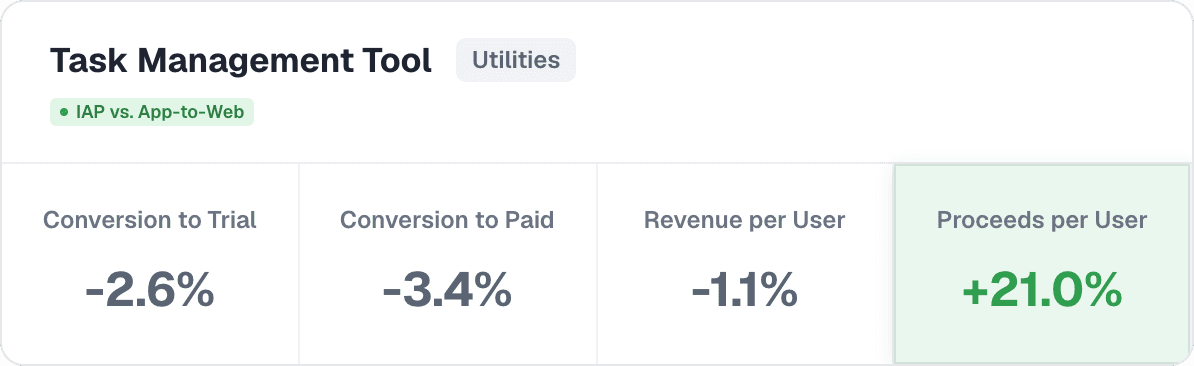Open the Task Management Tool title
The height and width of the screenshot is (366, 1194).
point(241,61)
